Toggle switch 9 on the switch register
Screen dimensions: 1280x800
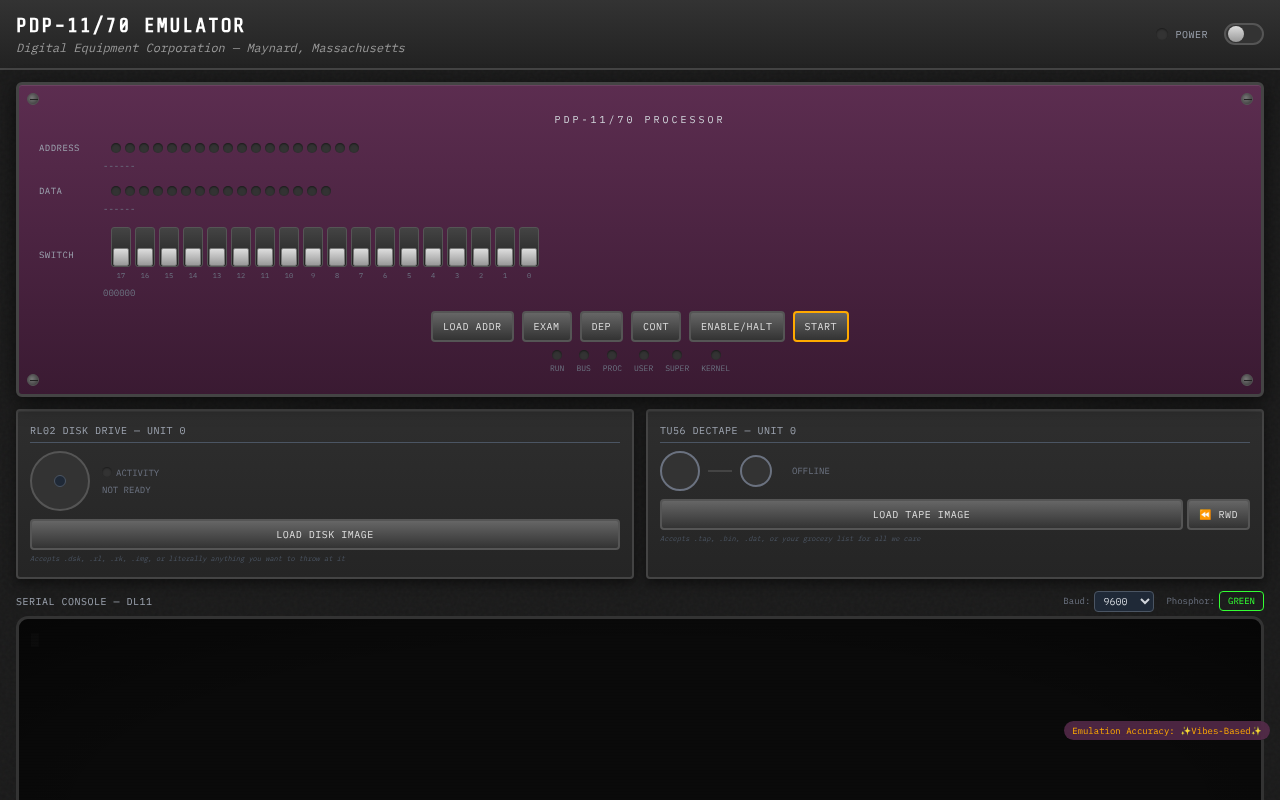point(312,248)
